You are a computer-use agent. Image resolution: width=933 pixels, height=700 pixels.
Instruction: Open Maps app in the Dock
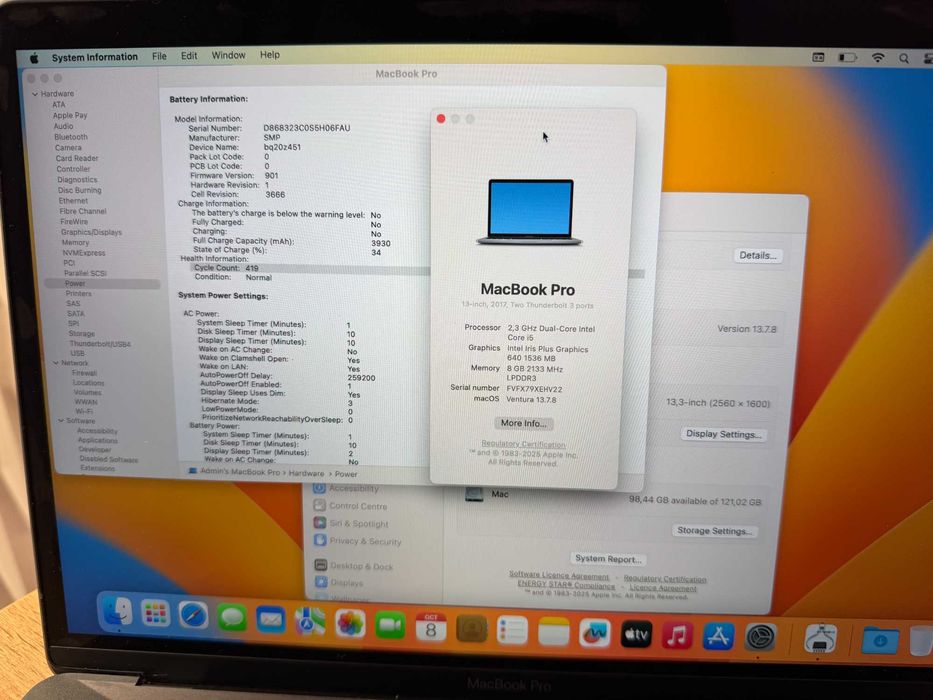point(310,622)
